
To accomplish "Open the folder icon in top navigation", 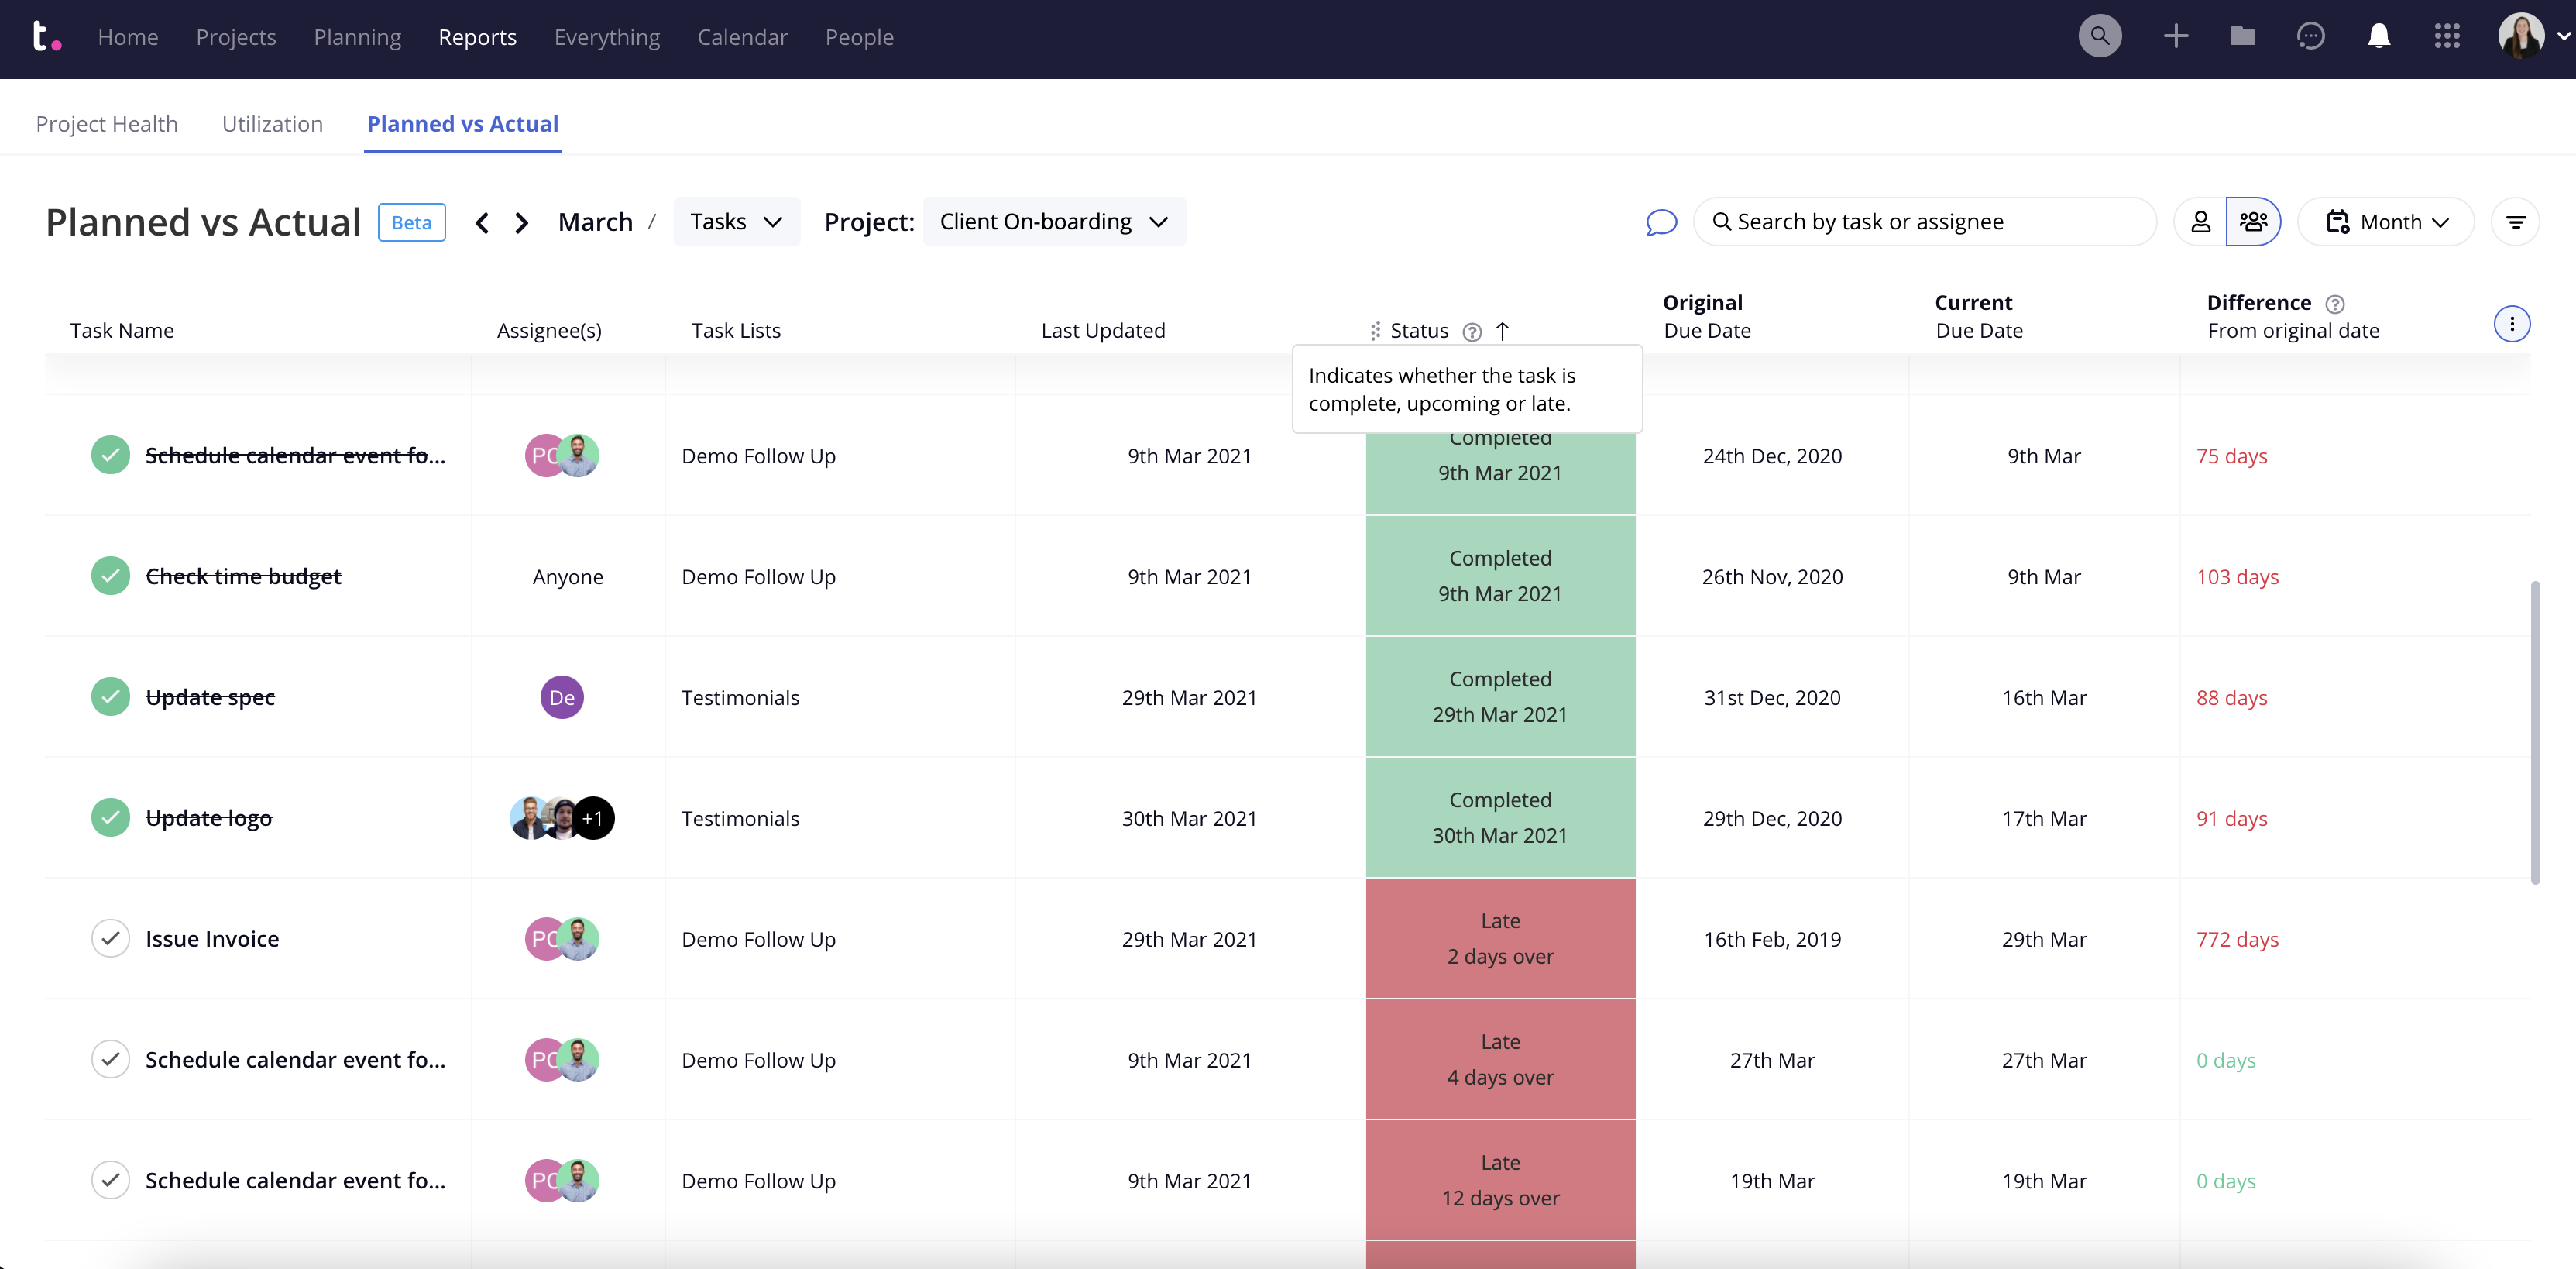I will pyautogui.click(x=2243, y=37).
